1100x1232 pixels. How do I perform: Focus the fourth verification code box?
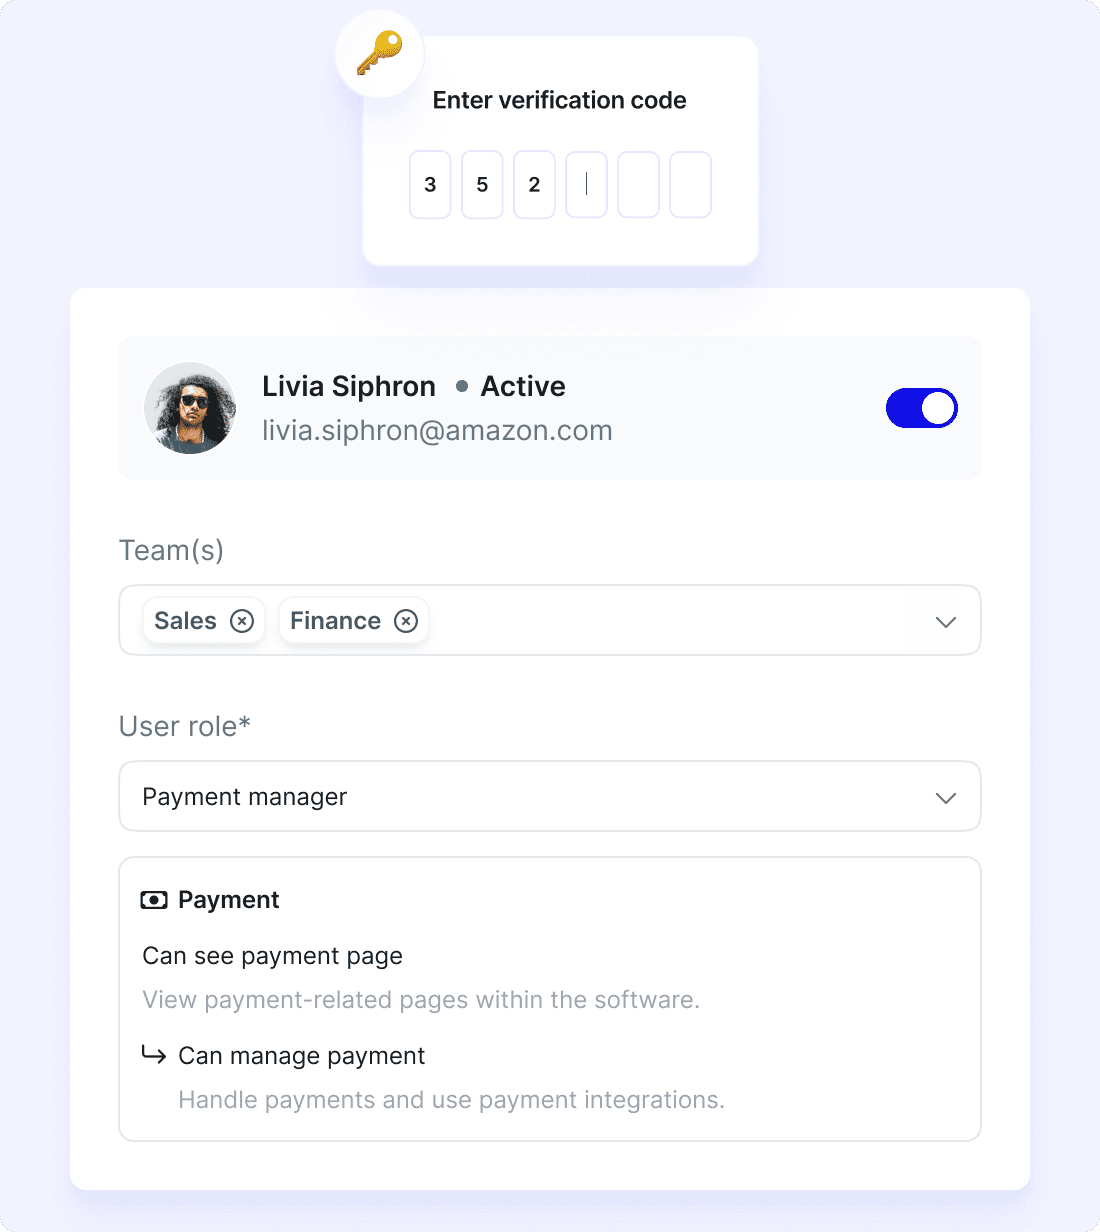pyautogui.click(x=586, y=185)
